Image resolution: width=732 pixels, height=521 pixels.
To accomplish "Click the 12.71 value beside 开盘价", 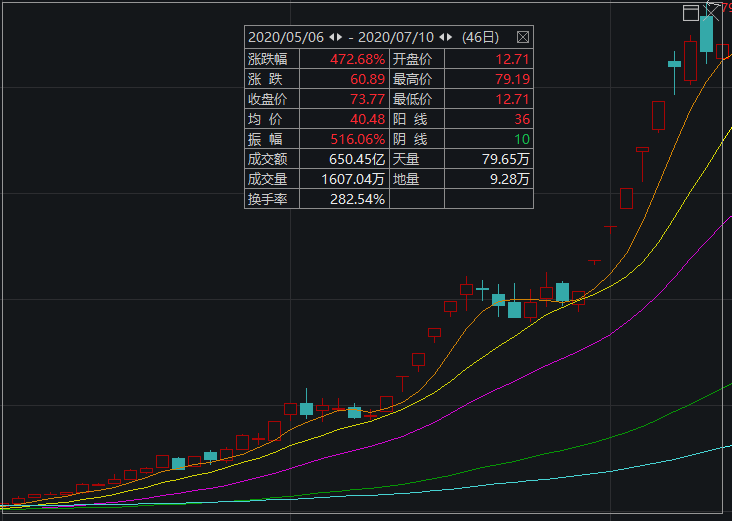I will click(x=513, y=59).
